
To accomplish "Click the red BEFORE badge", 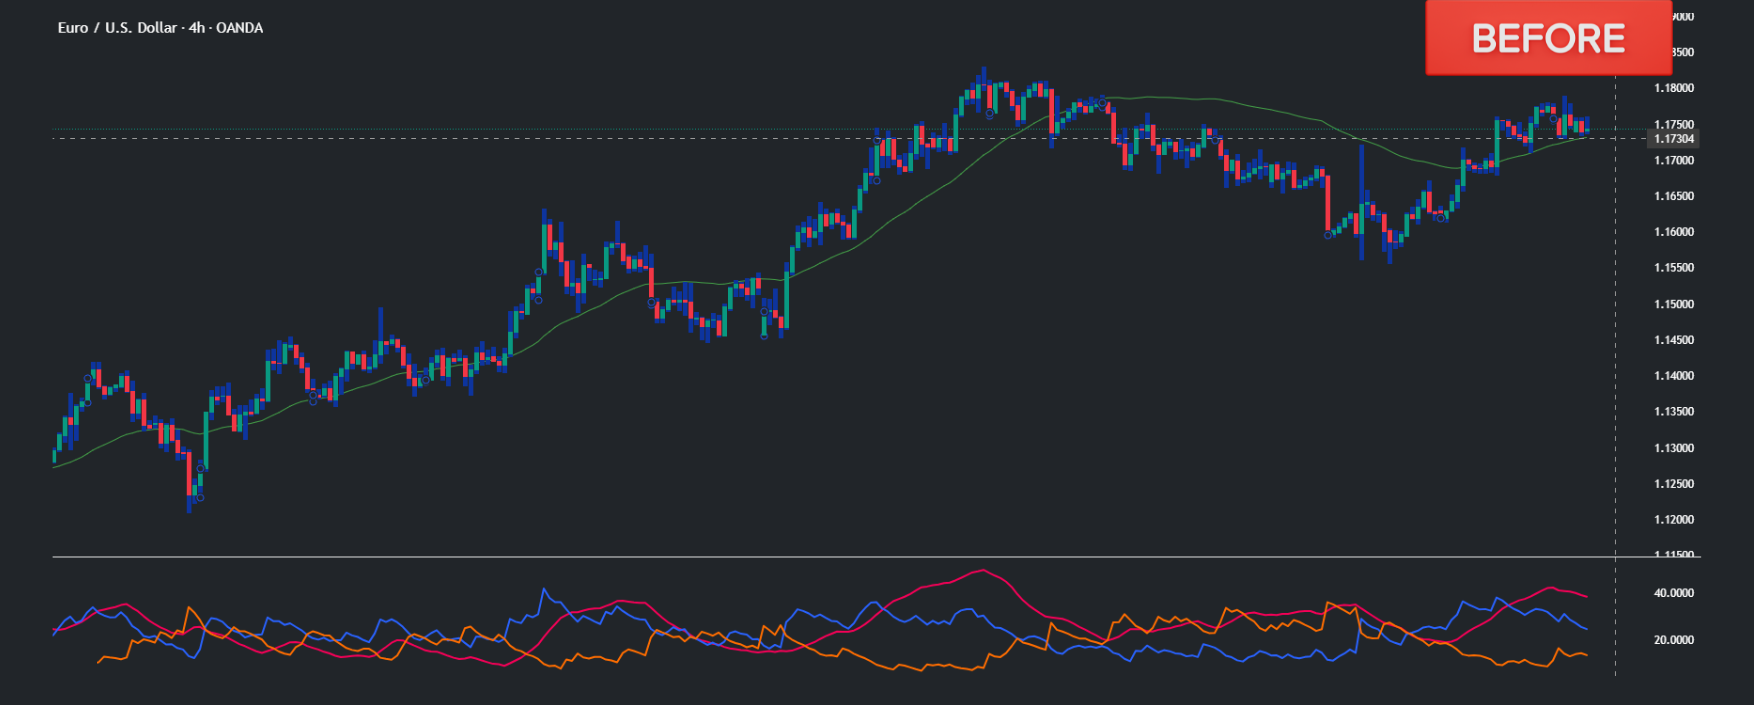I will (1547, 38).
